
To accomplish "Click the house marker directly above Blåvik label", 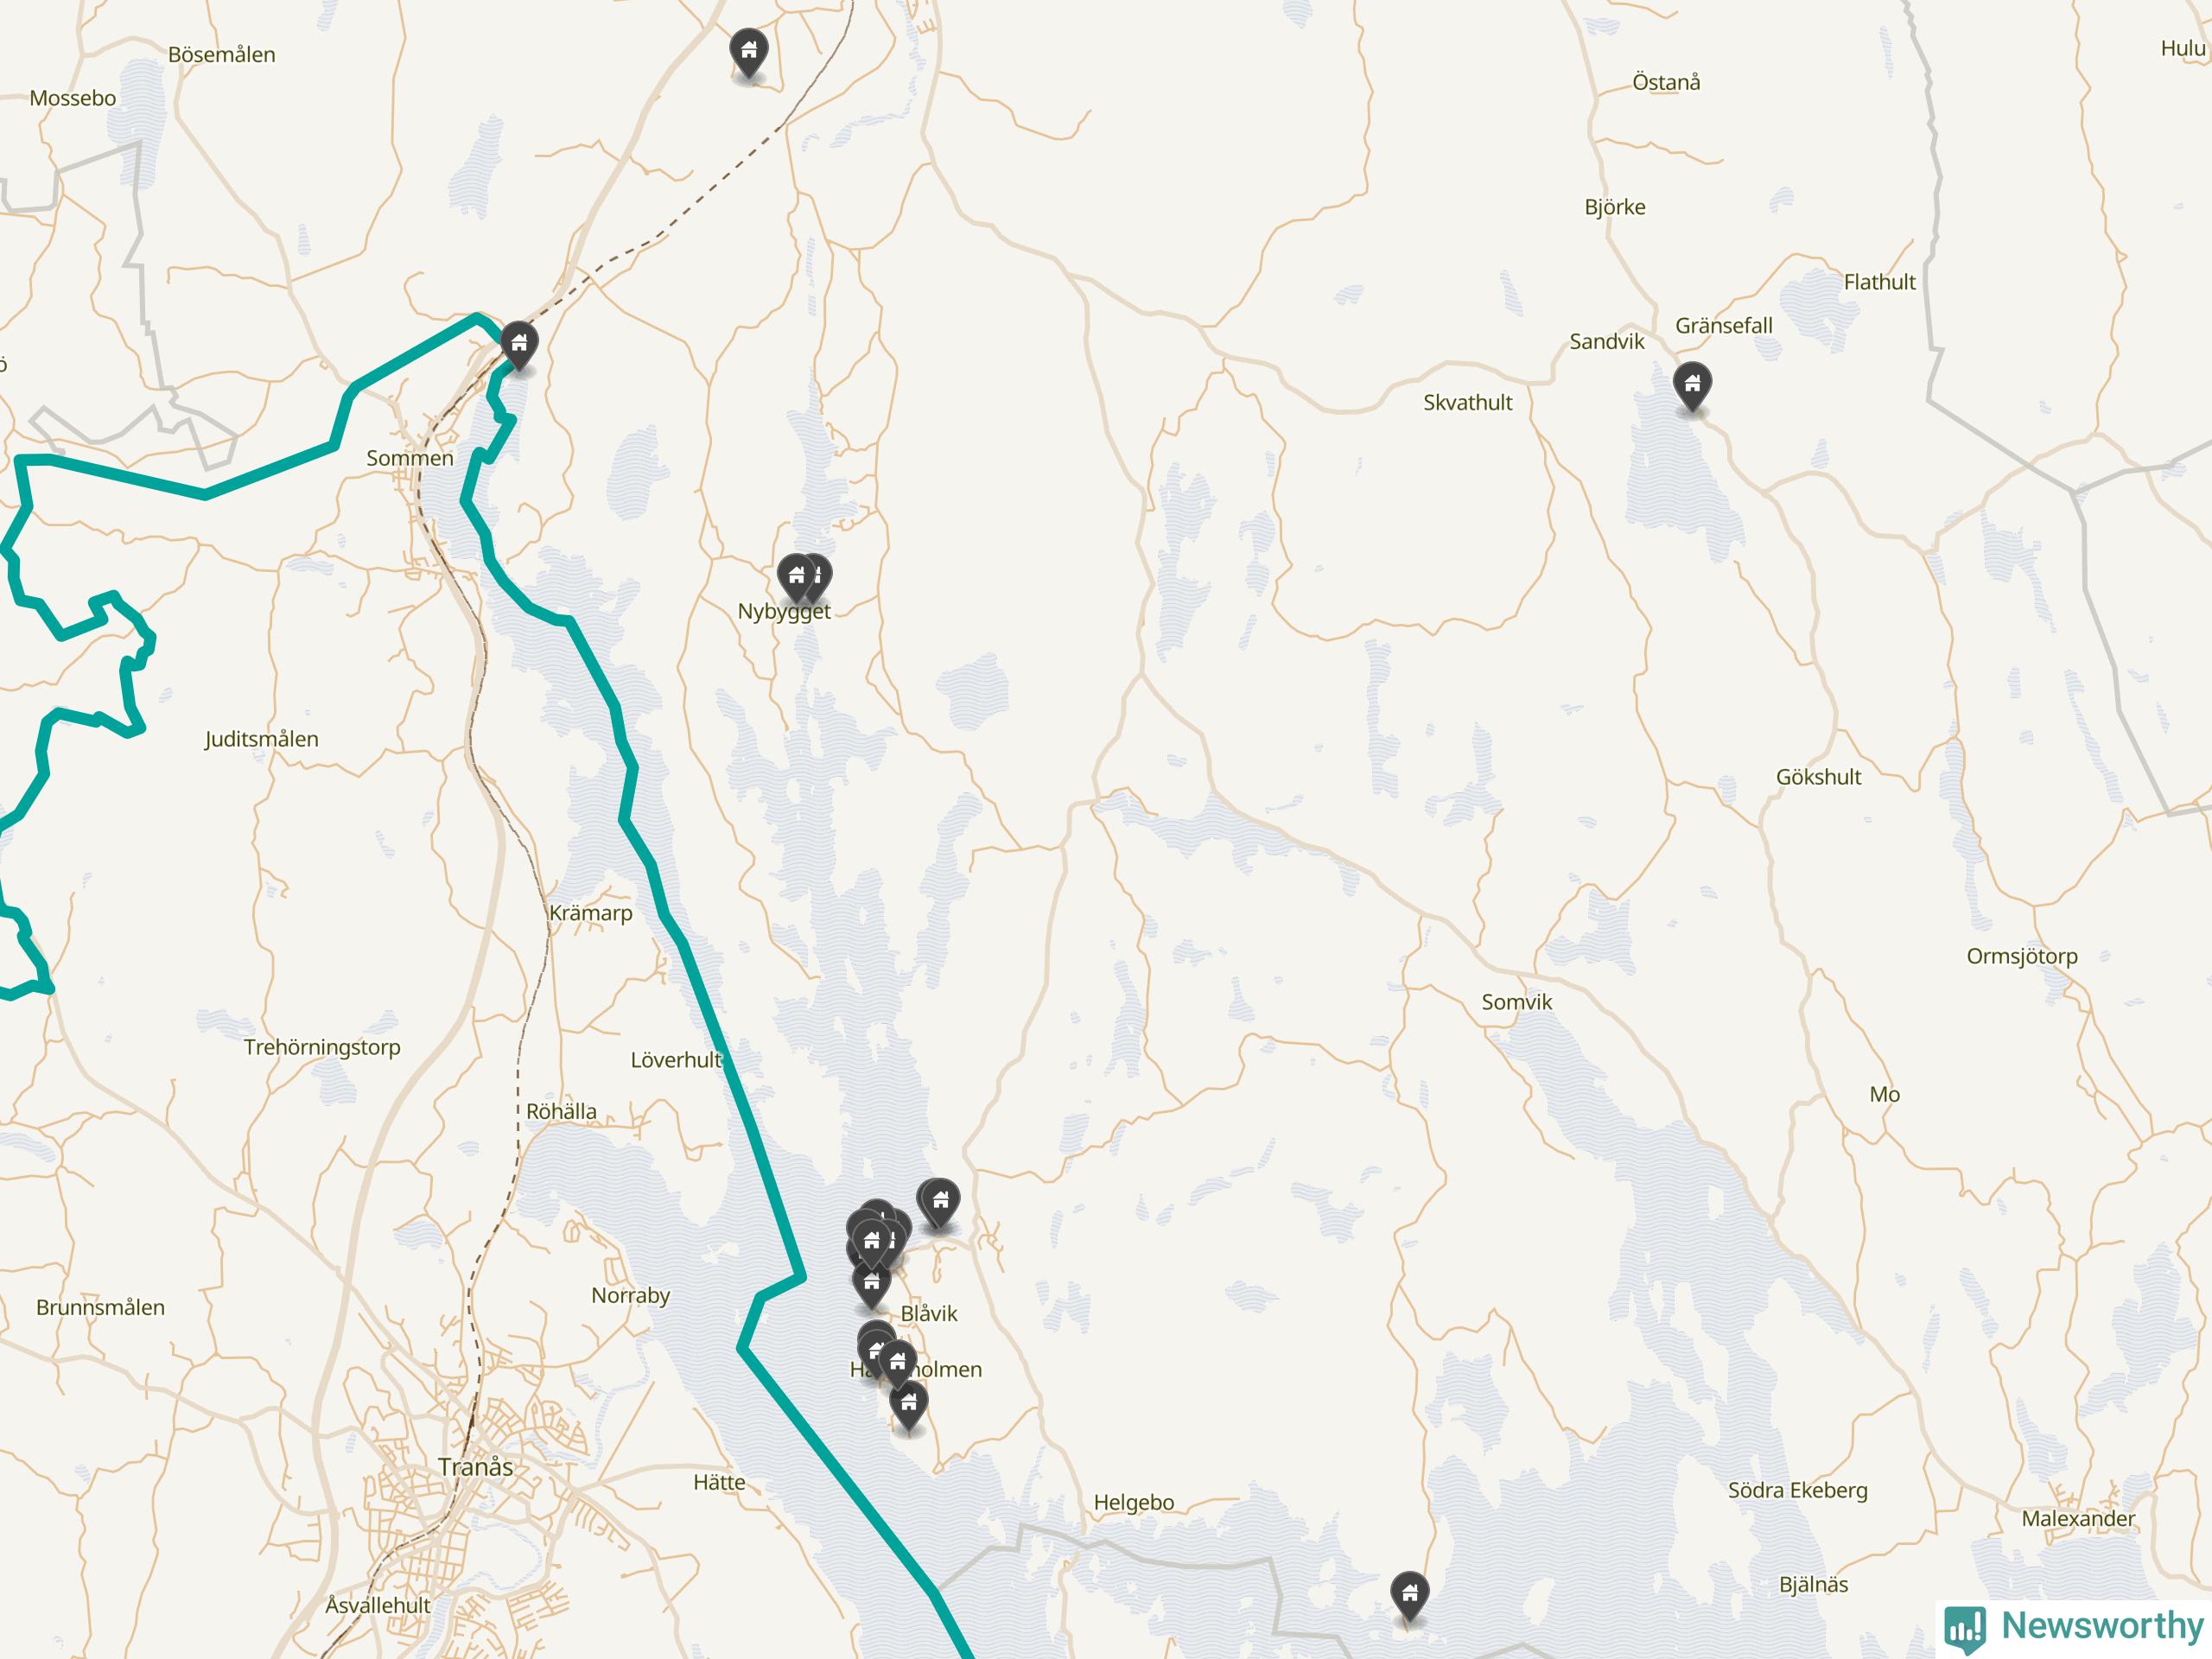I will [871, 1284].
